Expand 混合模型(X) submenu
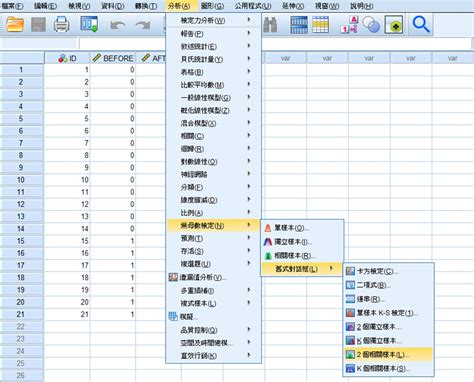 pyautogui.click(x=213, y=123)
